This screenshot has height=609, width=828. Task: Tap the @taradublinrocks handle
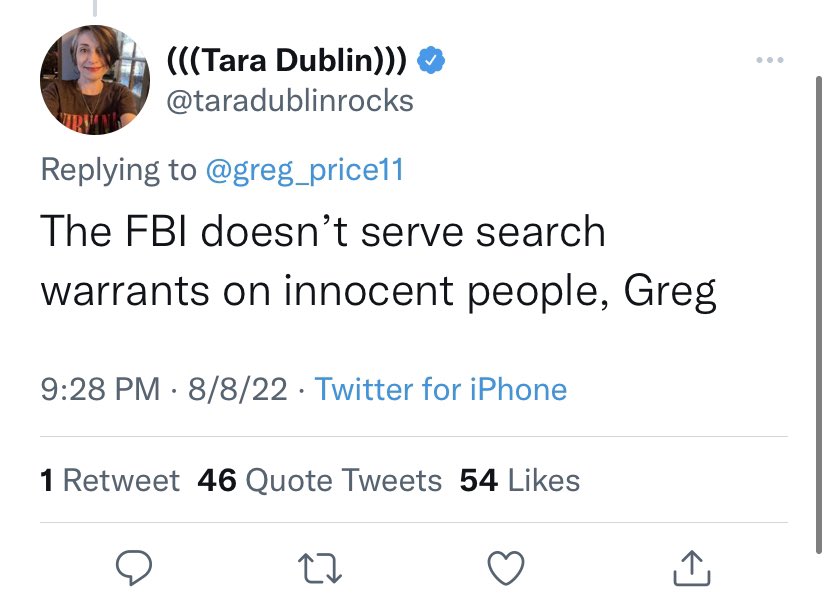pyautogui.click(x=288, y=100)
